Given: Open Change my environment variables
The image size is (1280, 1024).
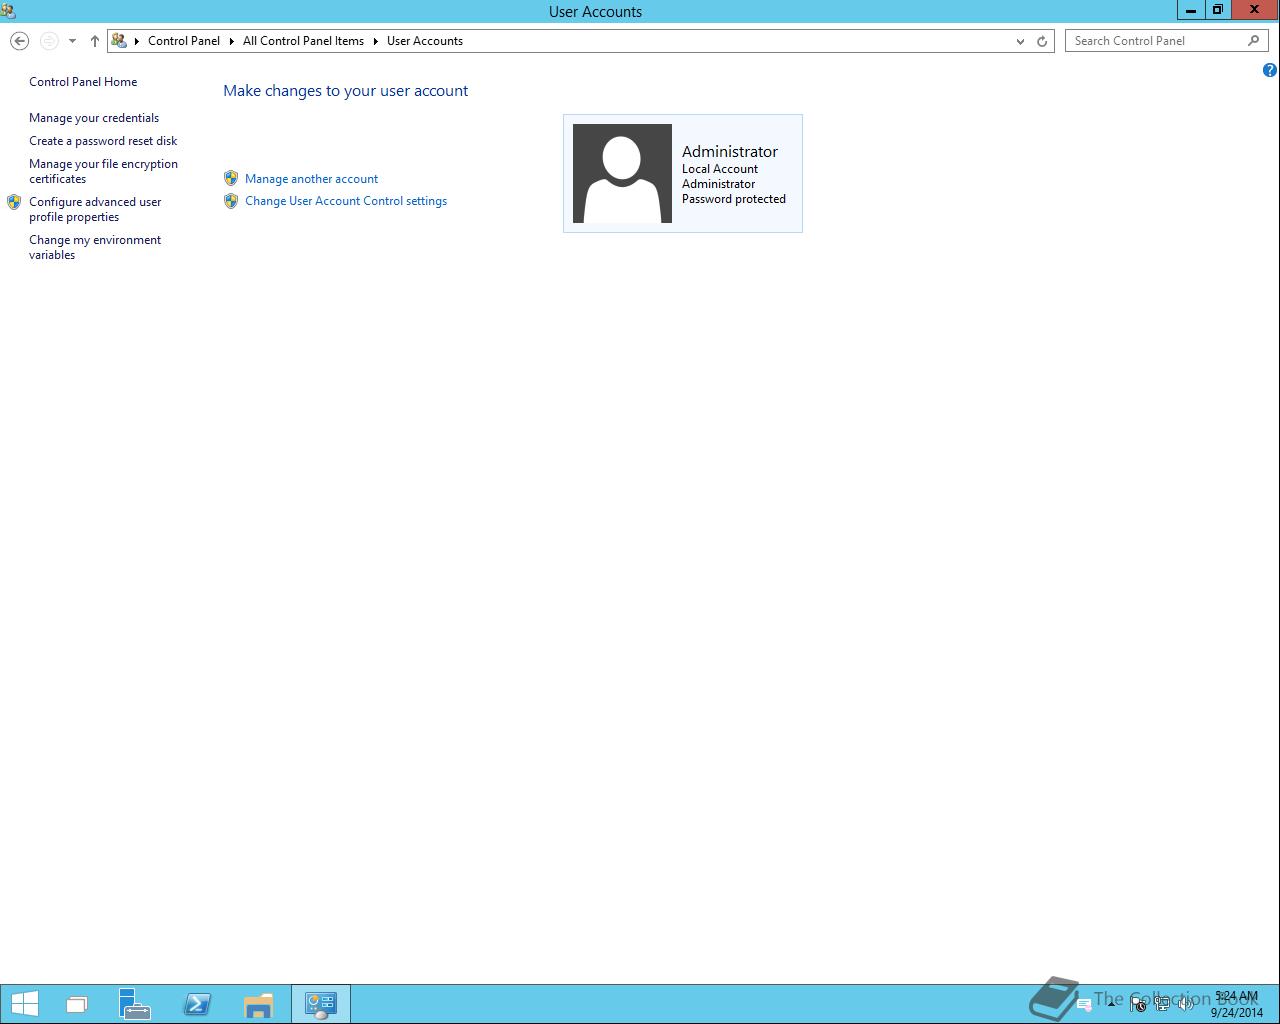Looking at the screenshot, I should click(x=95, y=247).
